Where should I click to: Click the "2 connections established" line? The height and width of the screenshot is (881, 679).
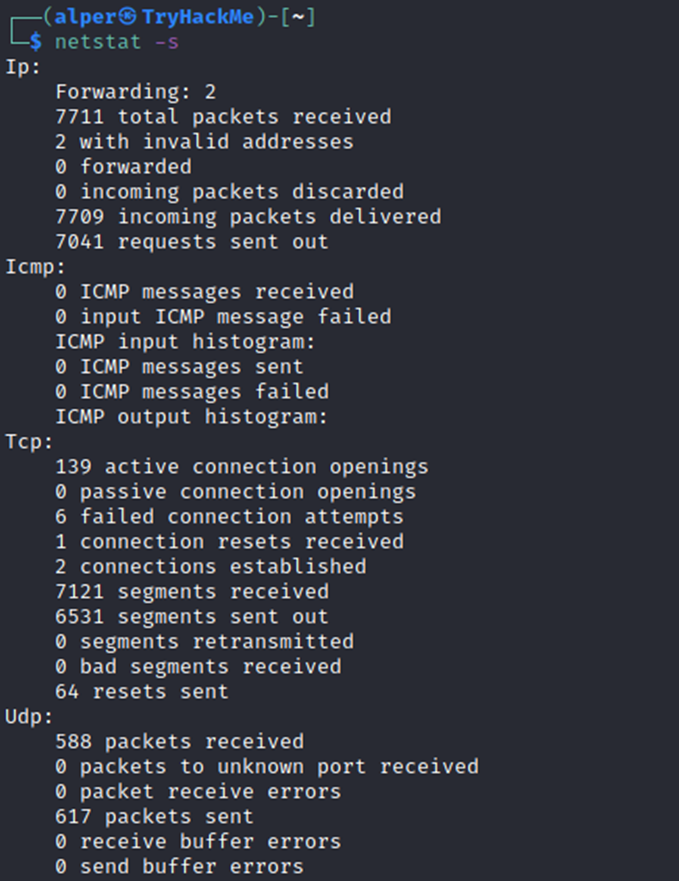(210, 567)
